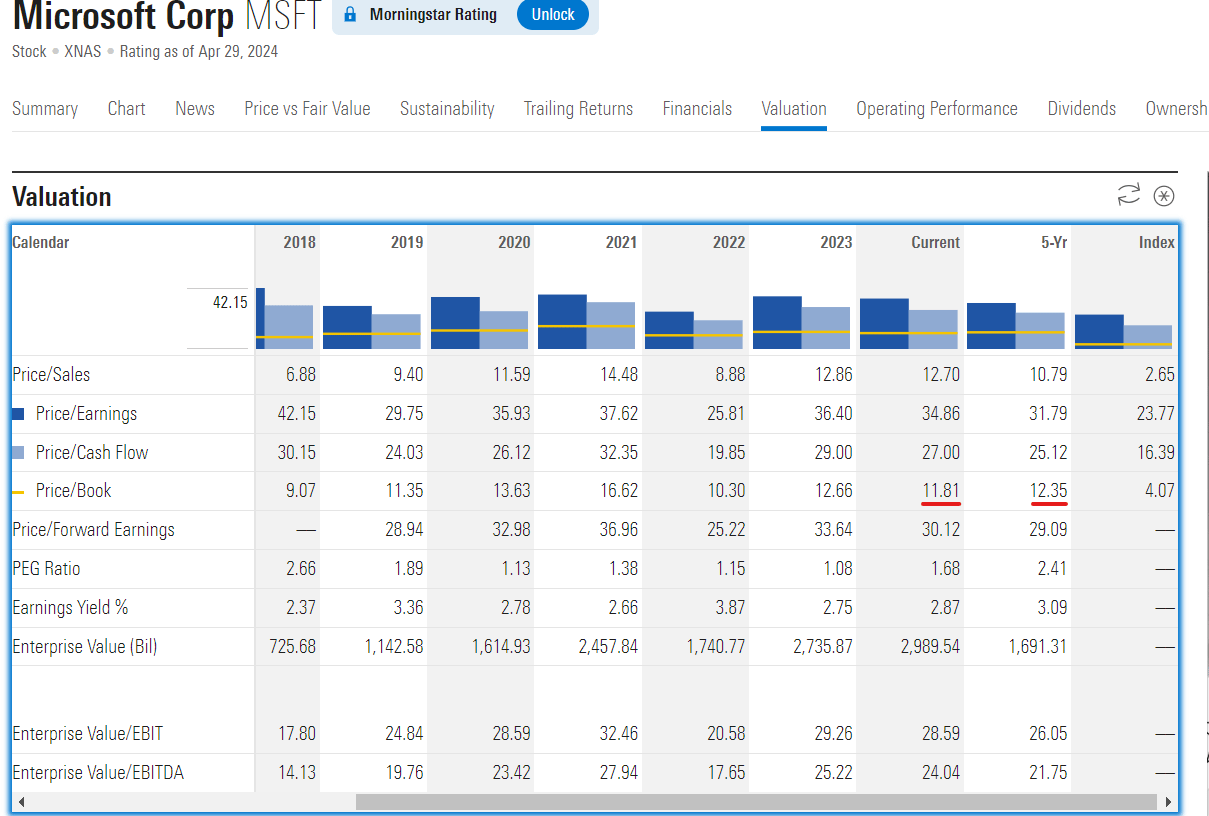The width and height of the screenshot is (1209, 816).
Task: Click the Price/Sales row label
Action: [x=51, y=375]
